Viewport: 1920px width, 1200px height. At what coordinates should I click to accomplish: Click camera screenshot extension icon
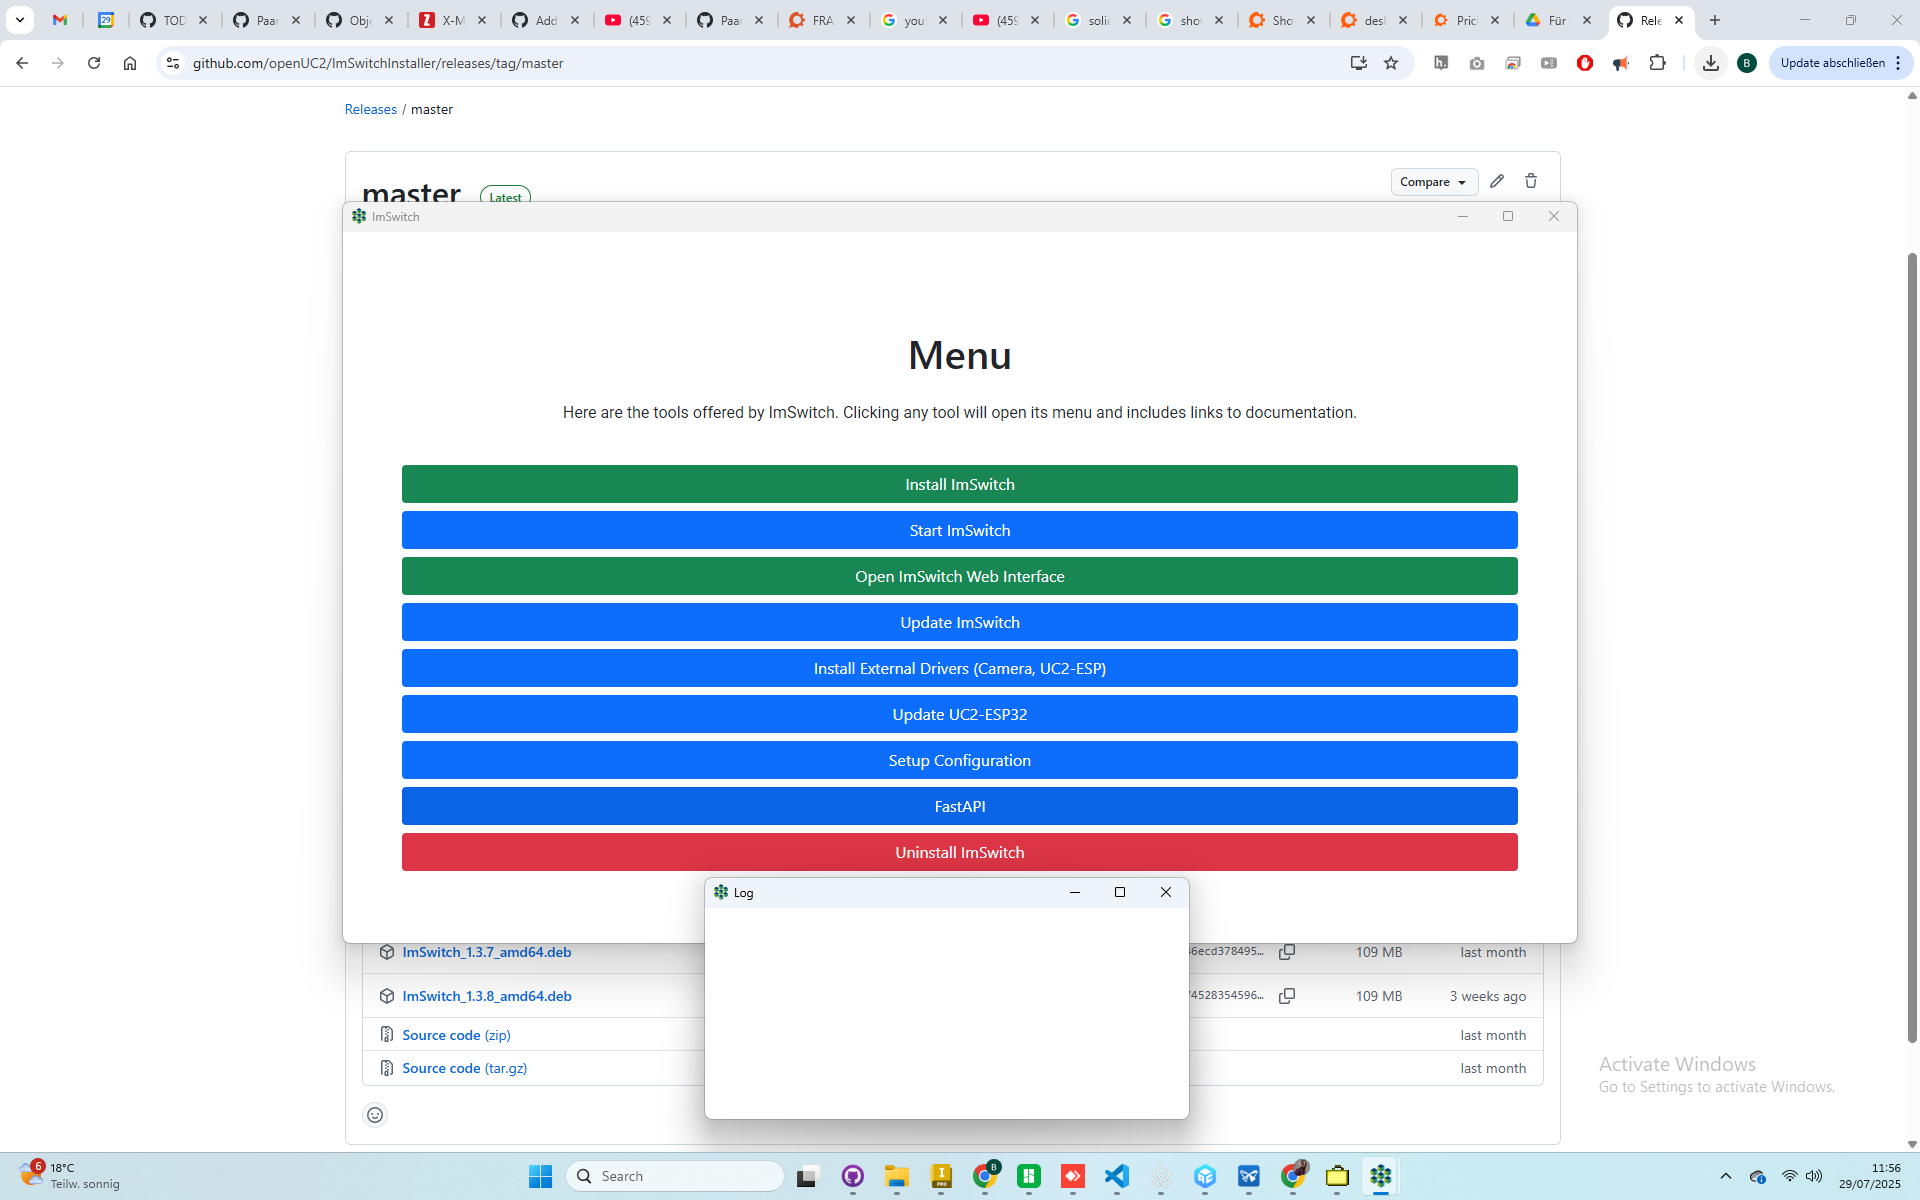(x=1477, y=63)
